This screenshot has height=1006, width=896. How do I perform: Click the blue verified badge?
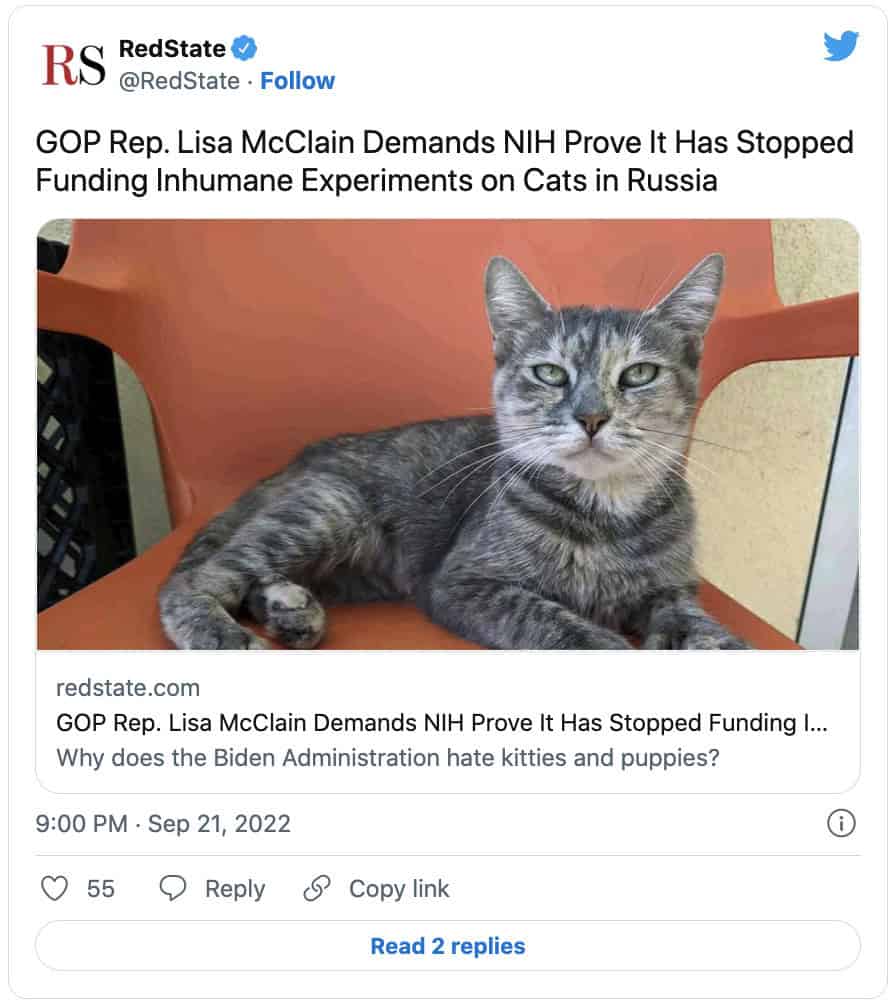244,48
